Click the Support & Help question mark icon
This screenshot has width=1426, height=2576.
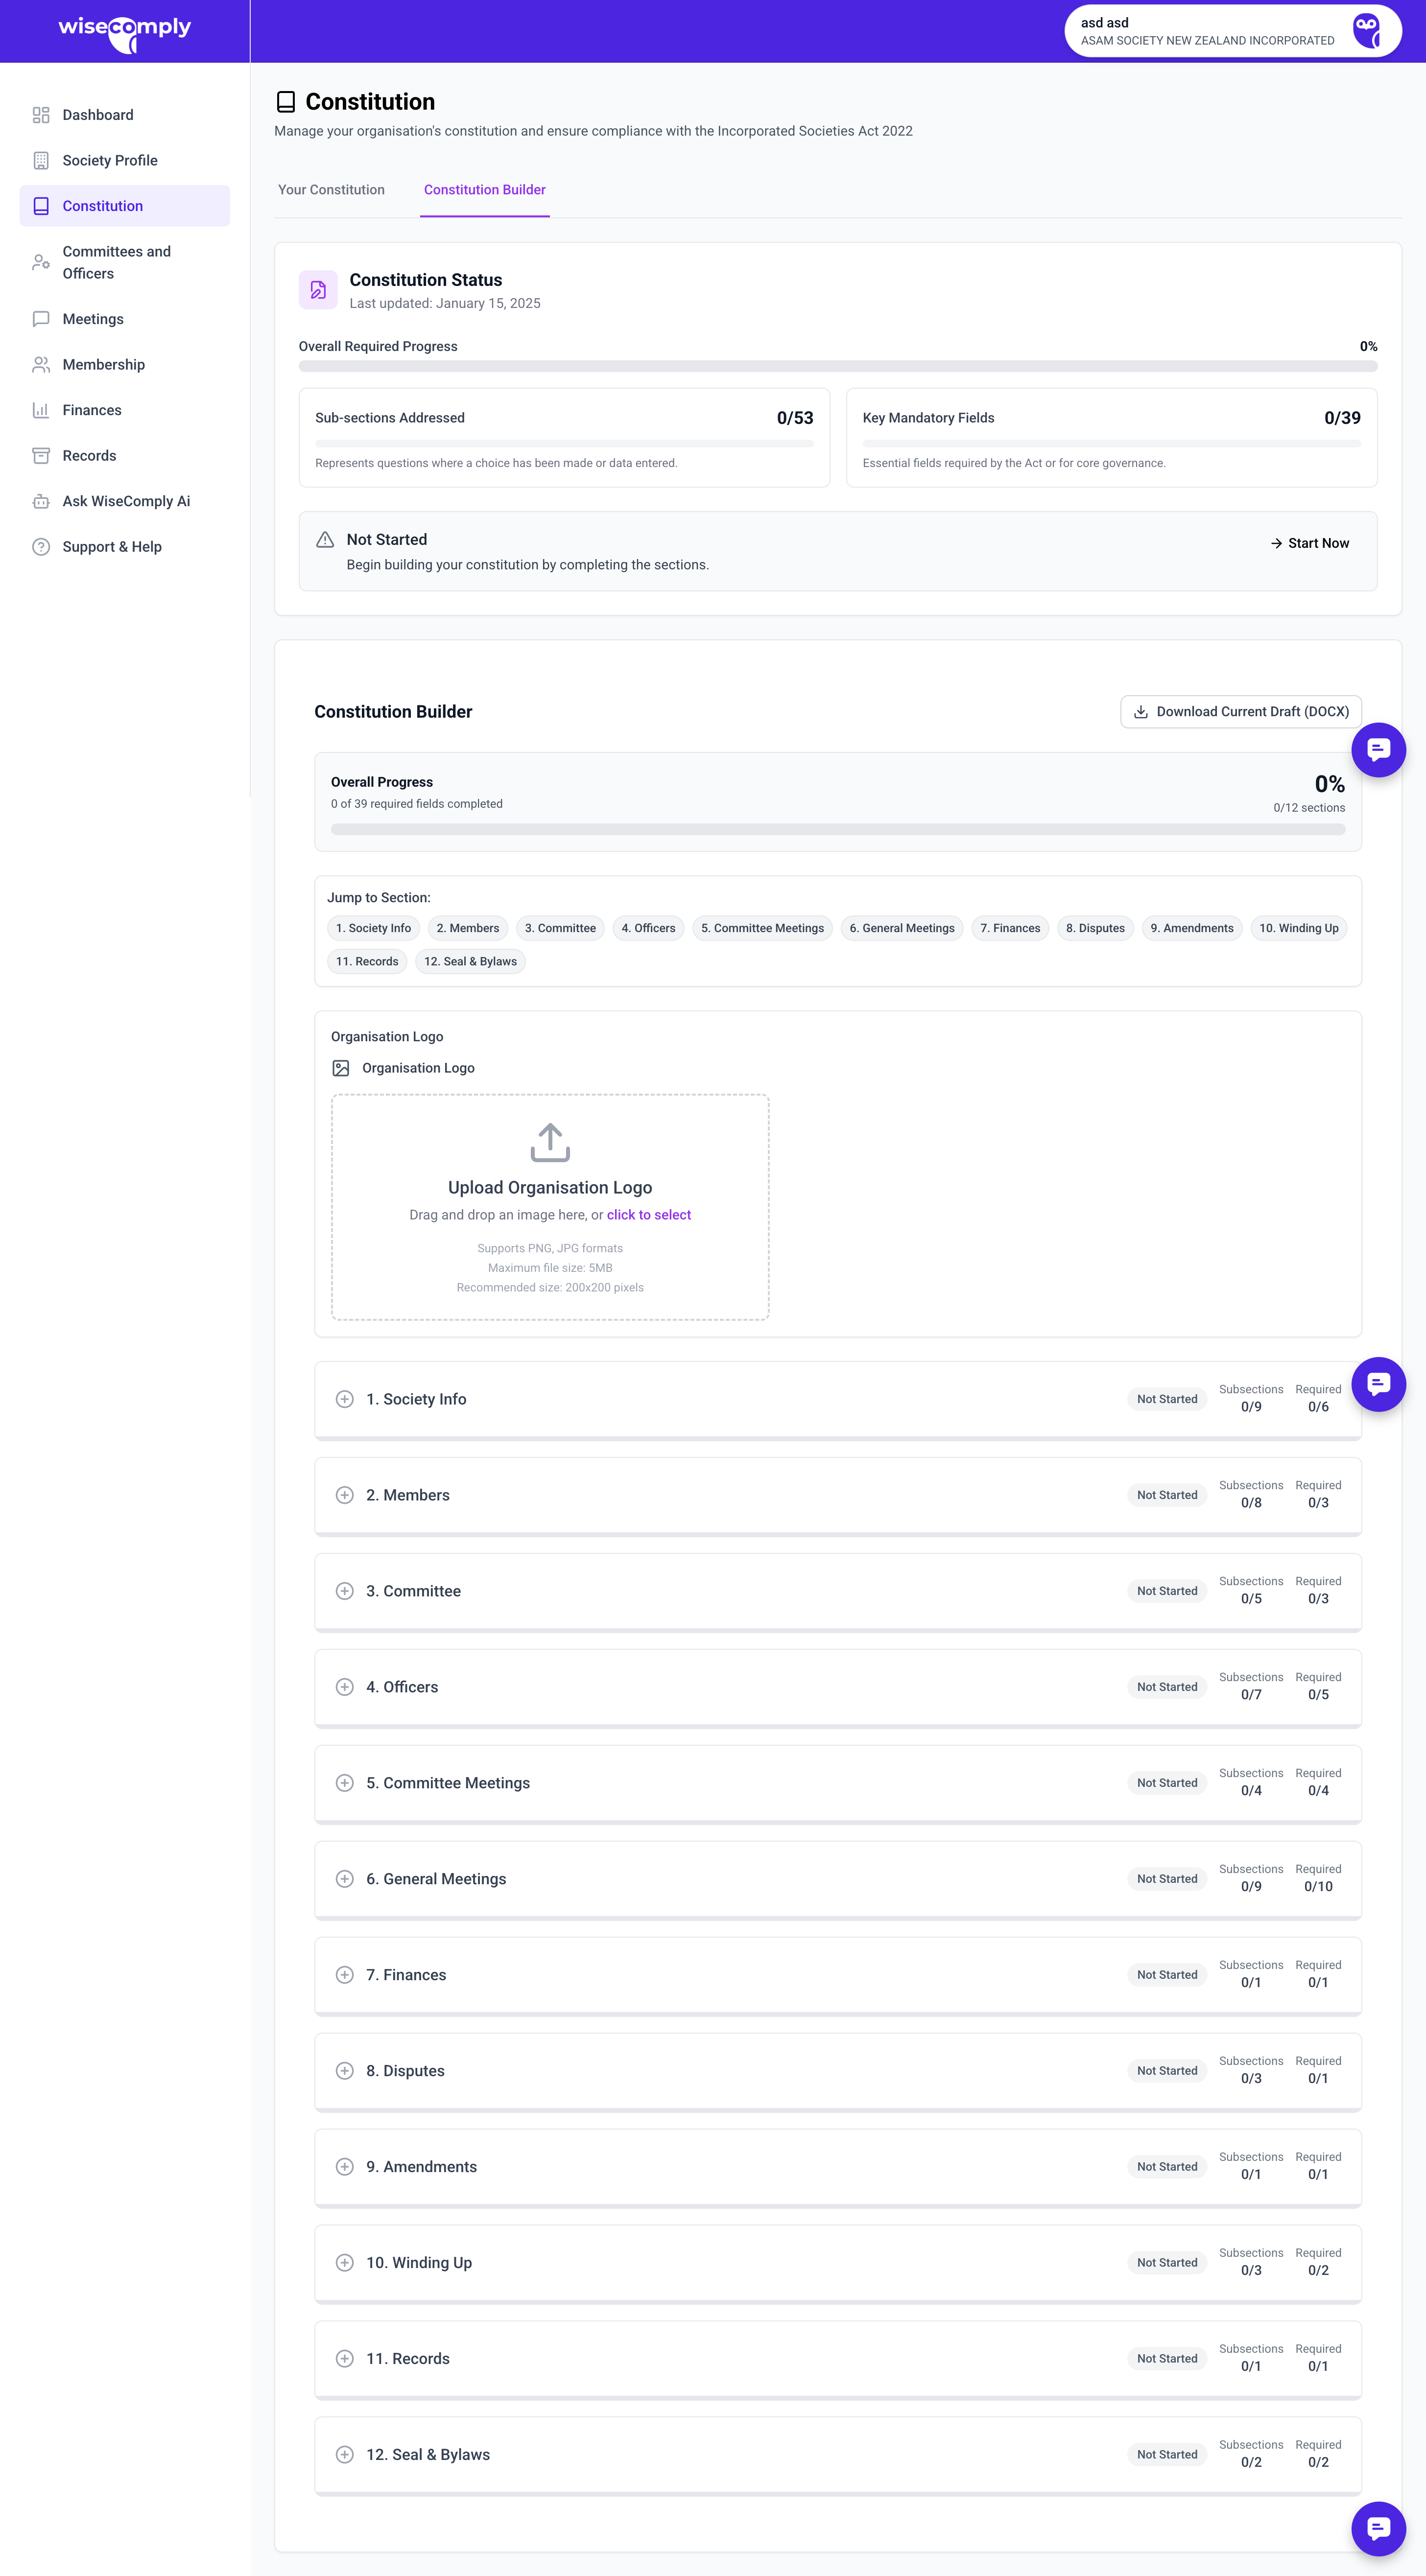coord(41,547)
